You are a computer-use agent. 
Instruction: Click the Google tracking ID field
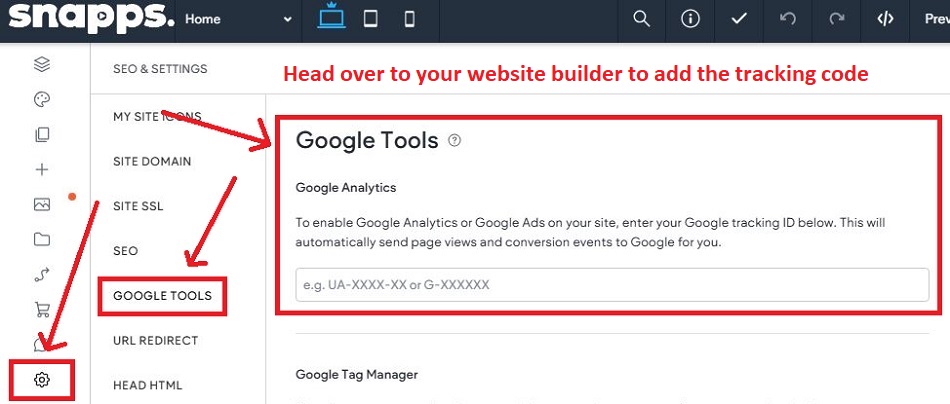point(612,285)
